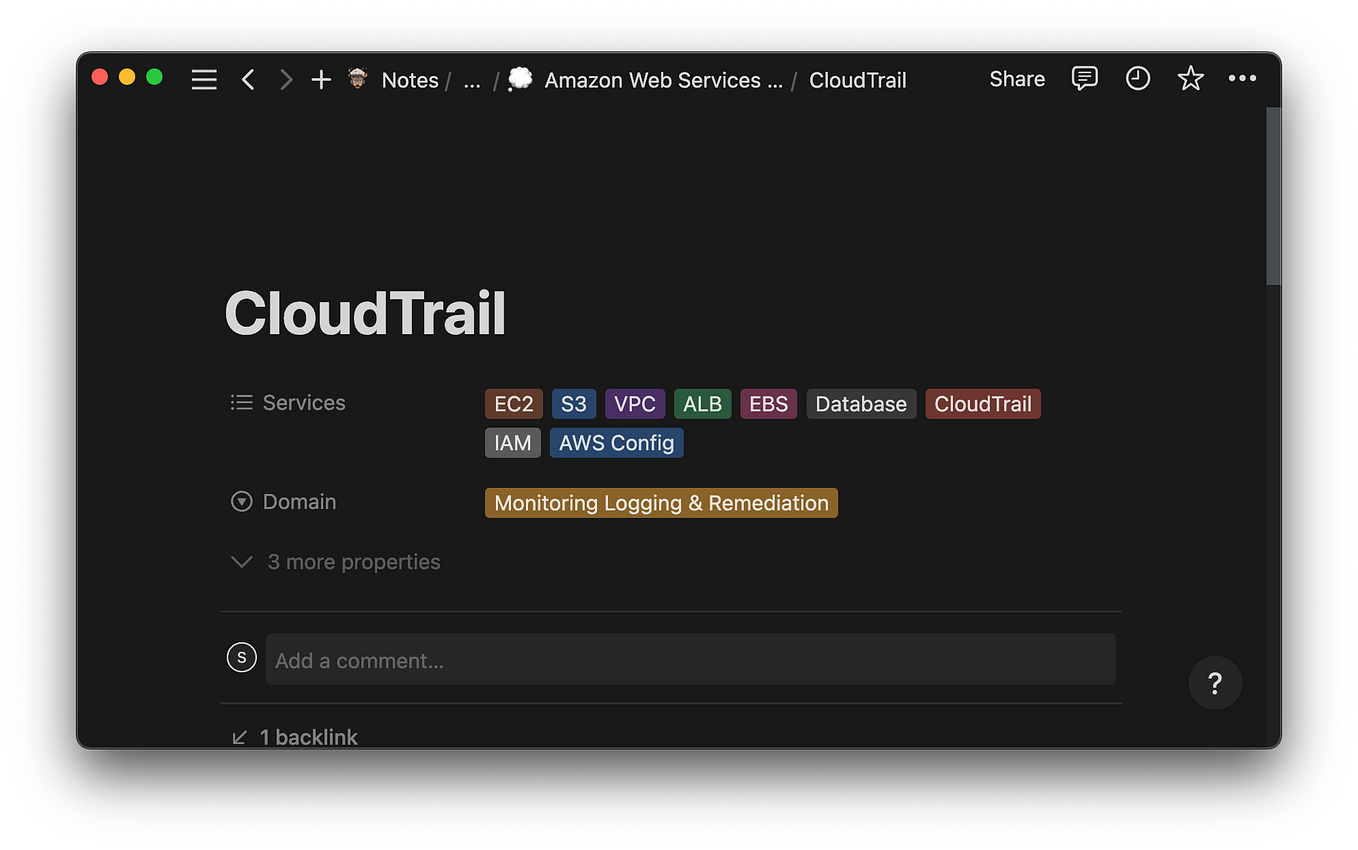1358x850 pixels.
Task: Favorite this page with the star
Action: point(1190,79)
